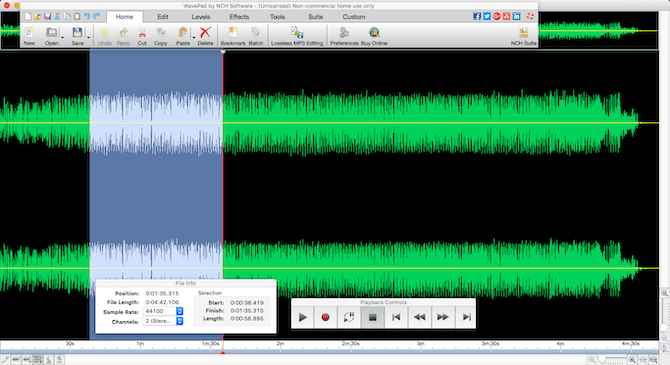Click the quick-access redo arrow

coord(97,16)
